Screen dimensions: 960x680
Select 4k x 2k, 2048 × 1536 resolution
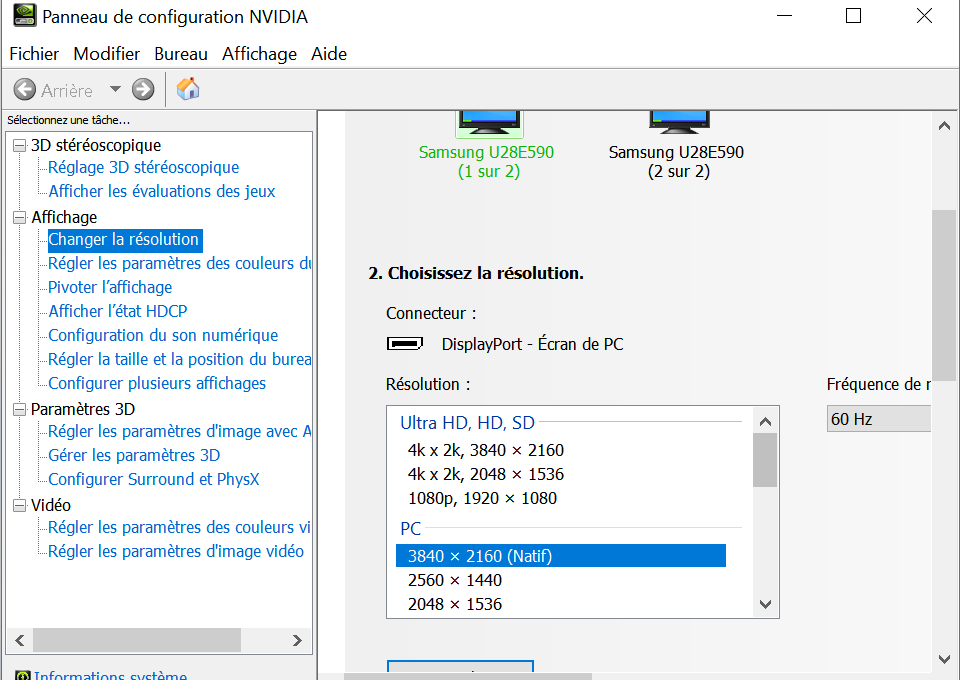tap(486, 474)
